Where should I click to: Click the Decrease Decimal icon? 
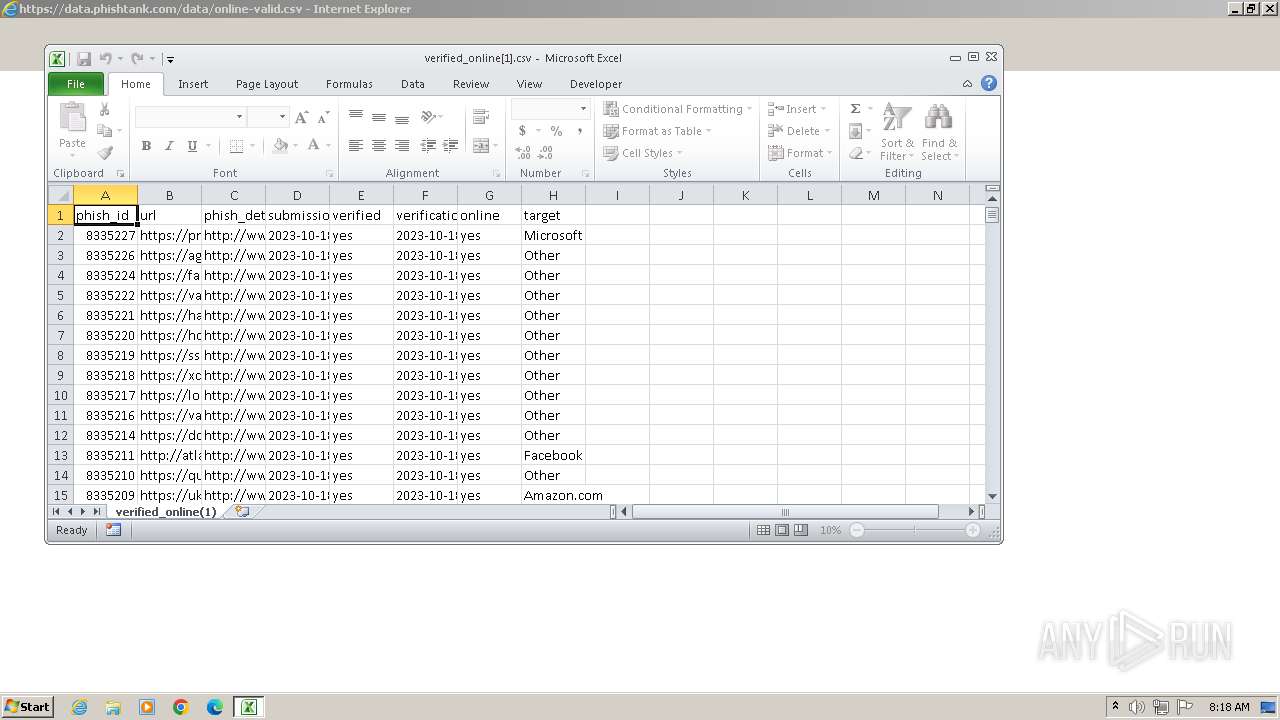click(546, 153)
